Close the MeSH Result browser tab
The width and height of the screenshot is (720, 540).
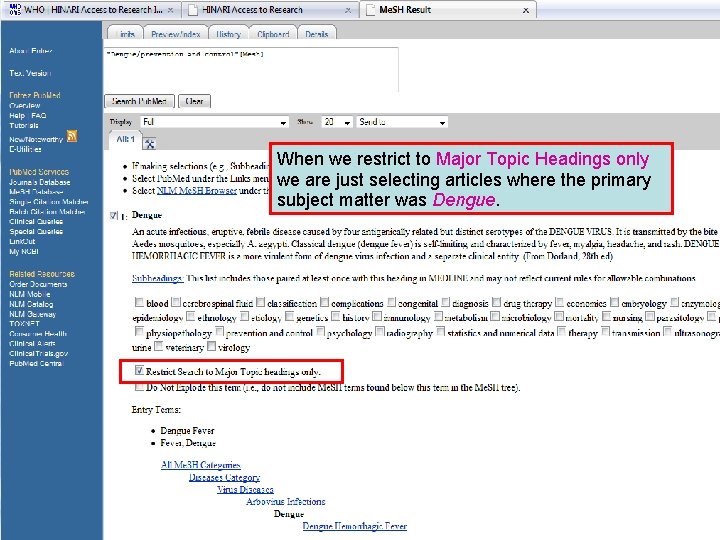click(x=526, y=10)
